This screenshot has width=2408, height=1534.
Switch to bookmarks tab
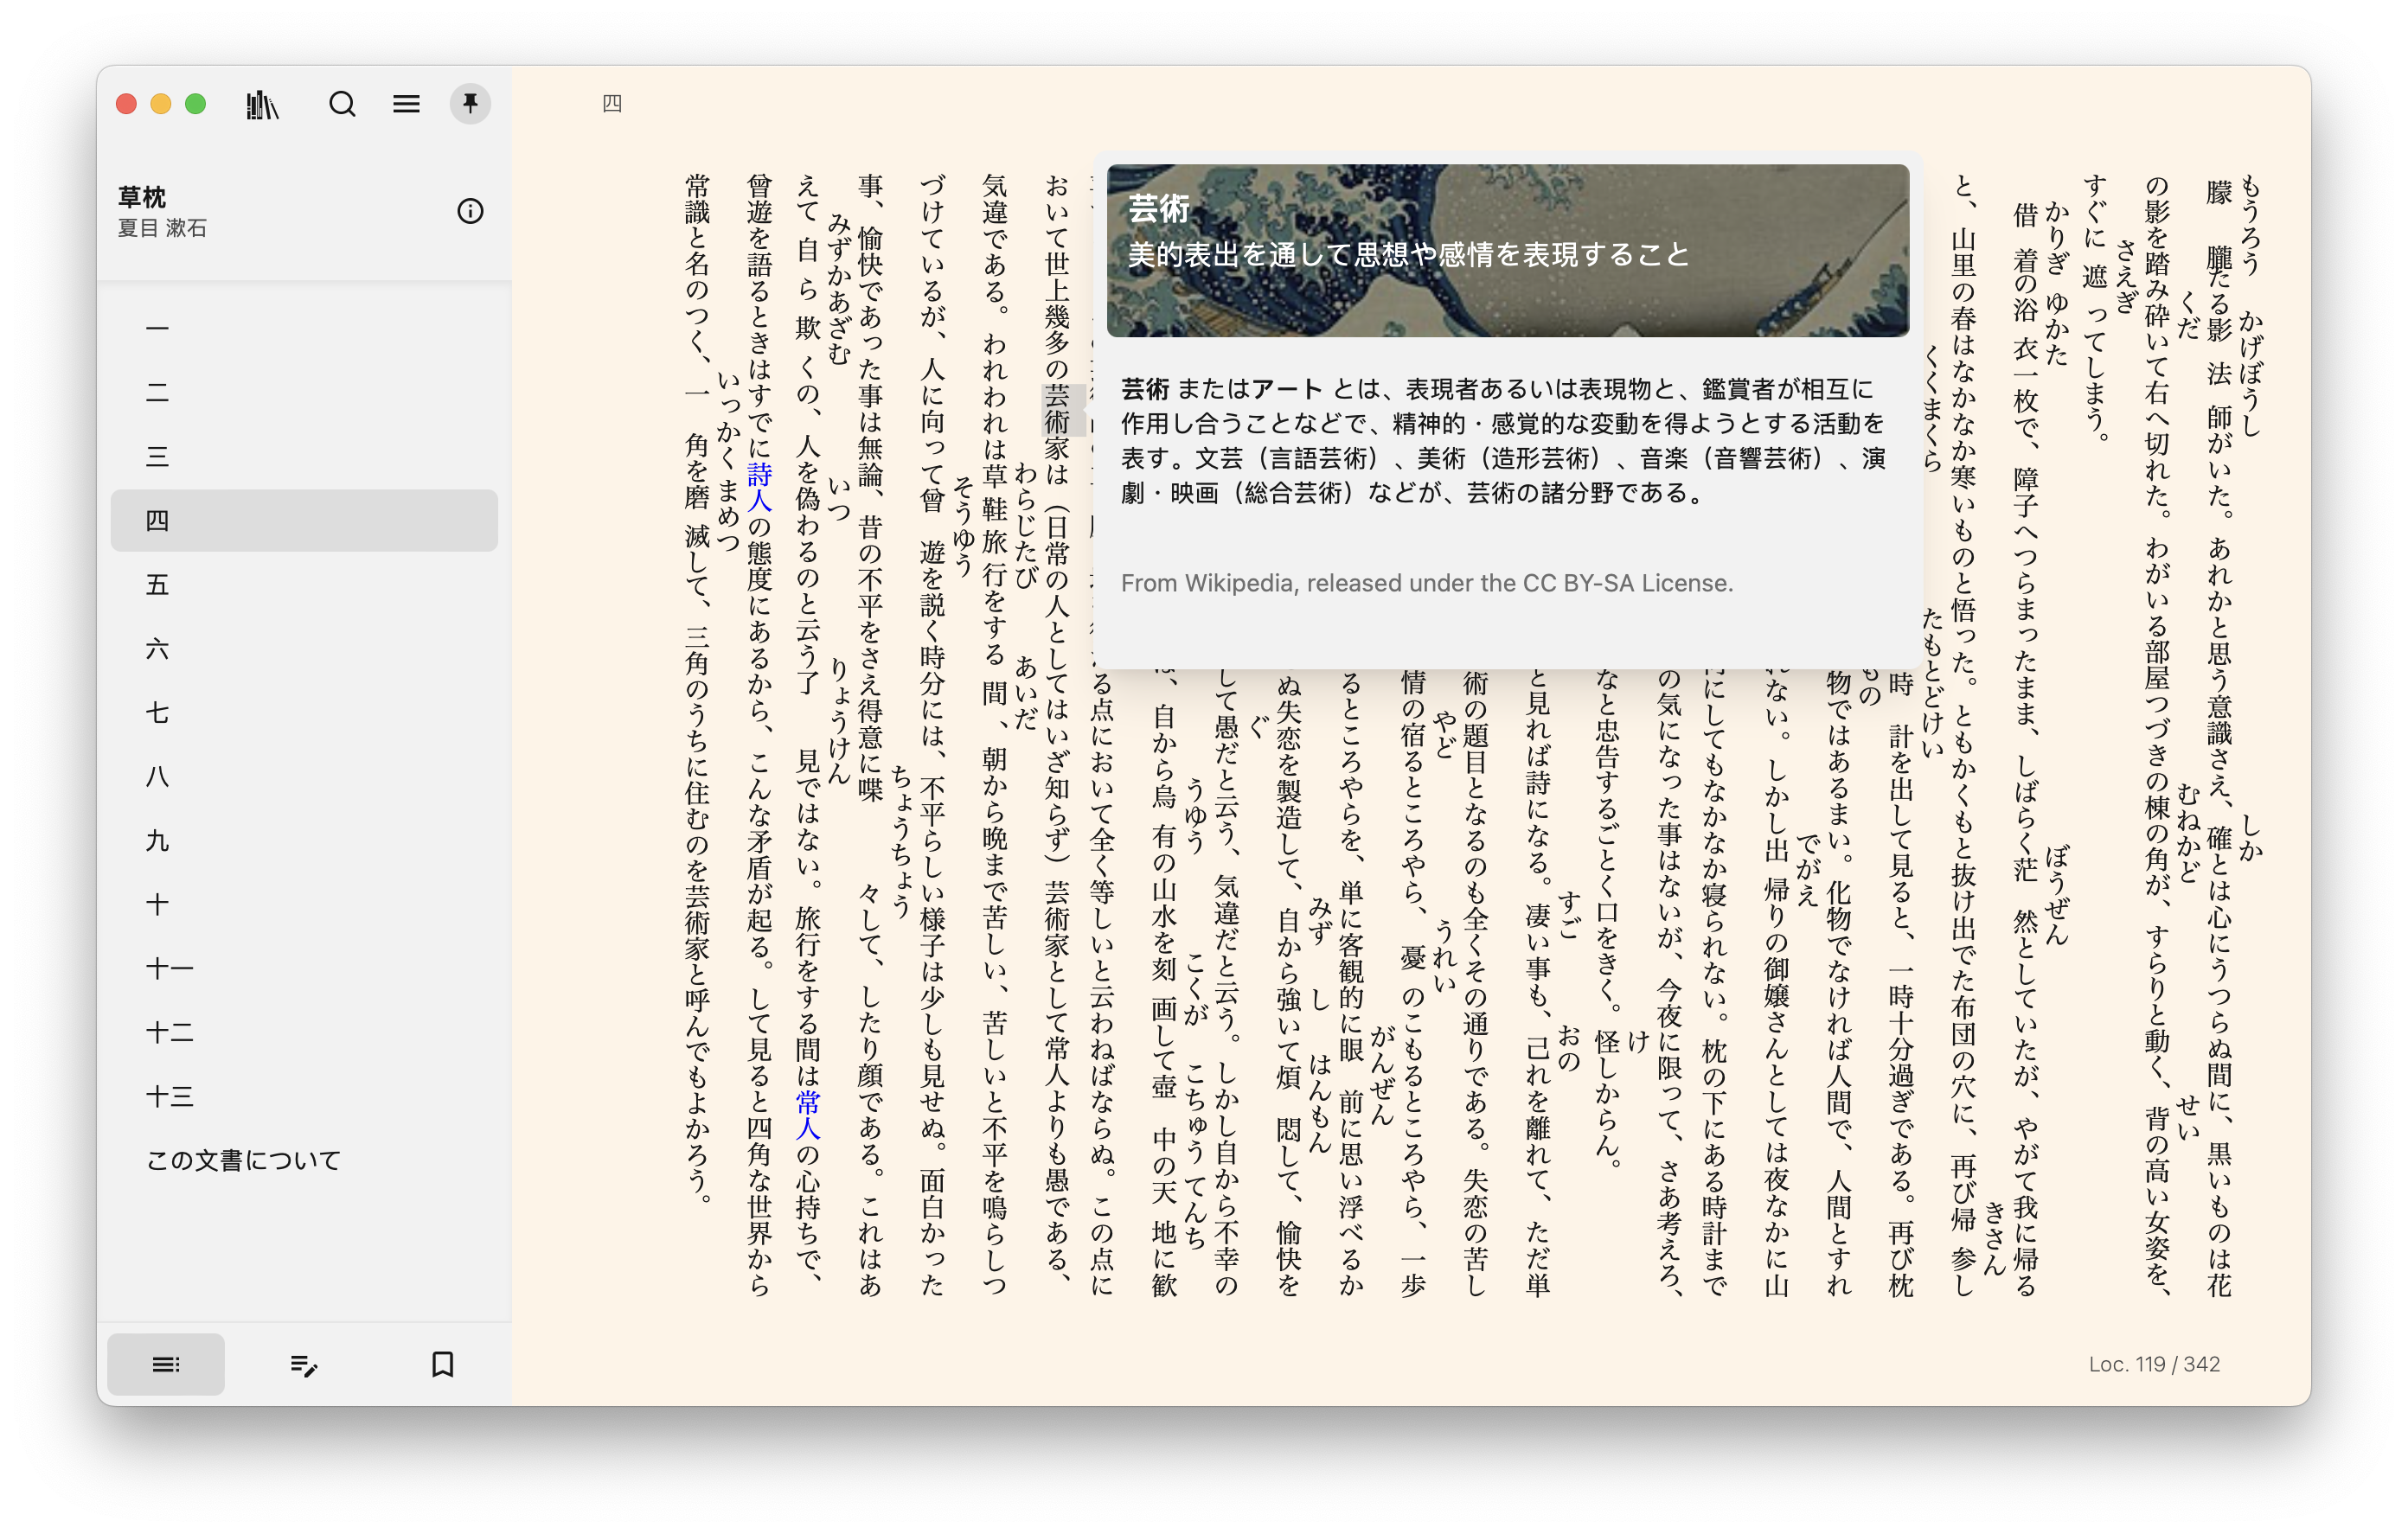tap(442, 1364)
